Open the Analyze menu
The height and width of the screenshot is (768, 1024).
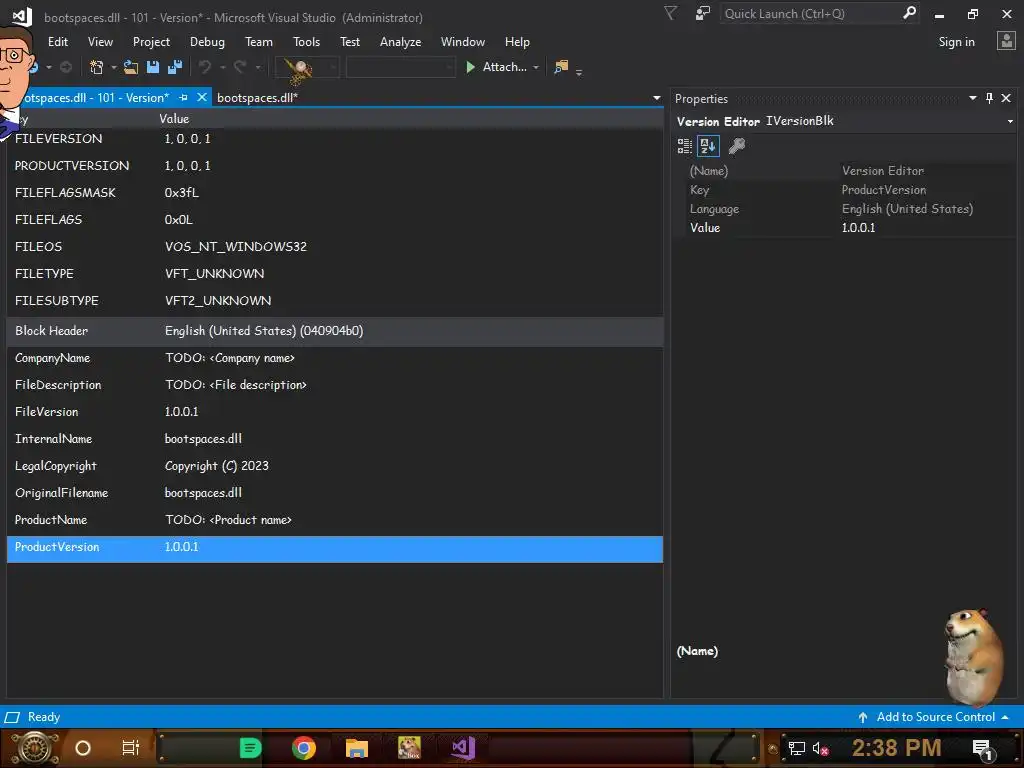[400, 42]
